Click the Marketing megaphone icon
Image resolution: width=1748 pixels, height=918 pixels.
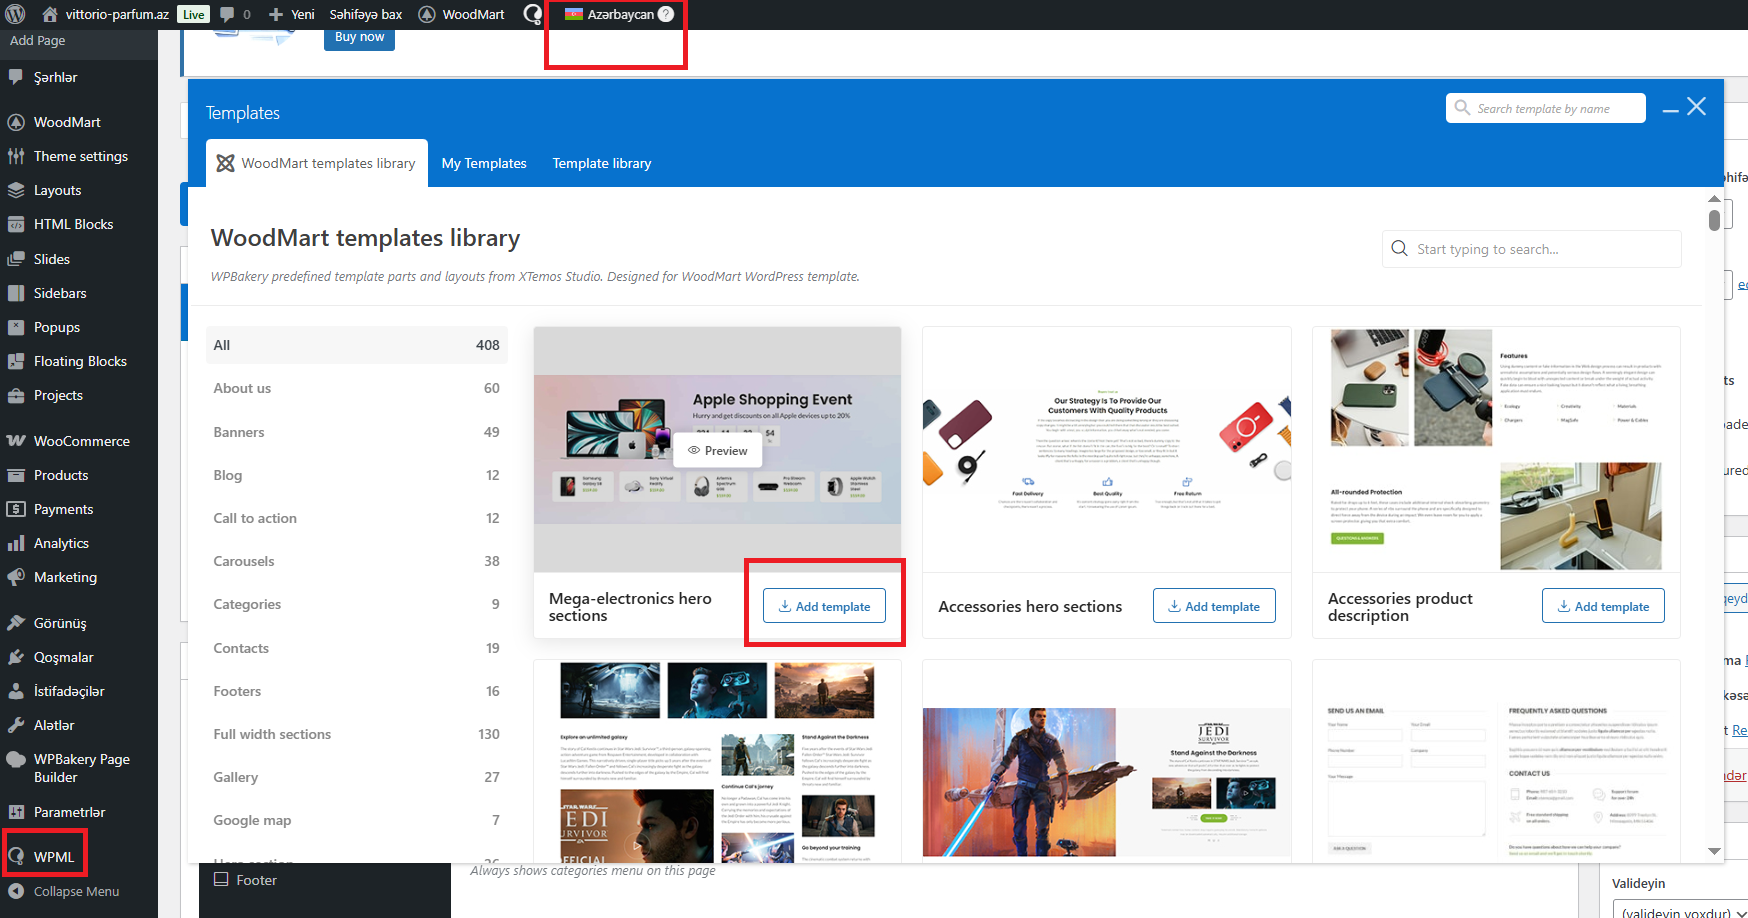(x=16, y=577)
